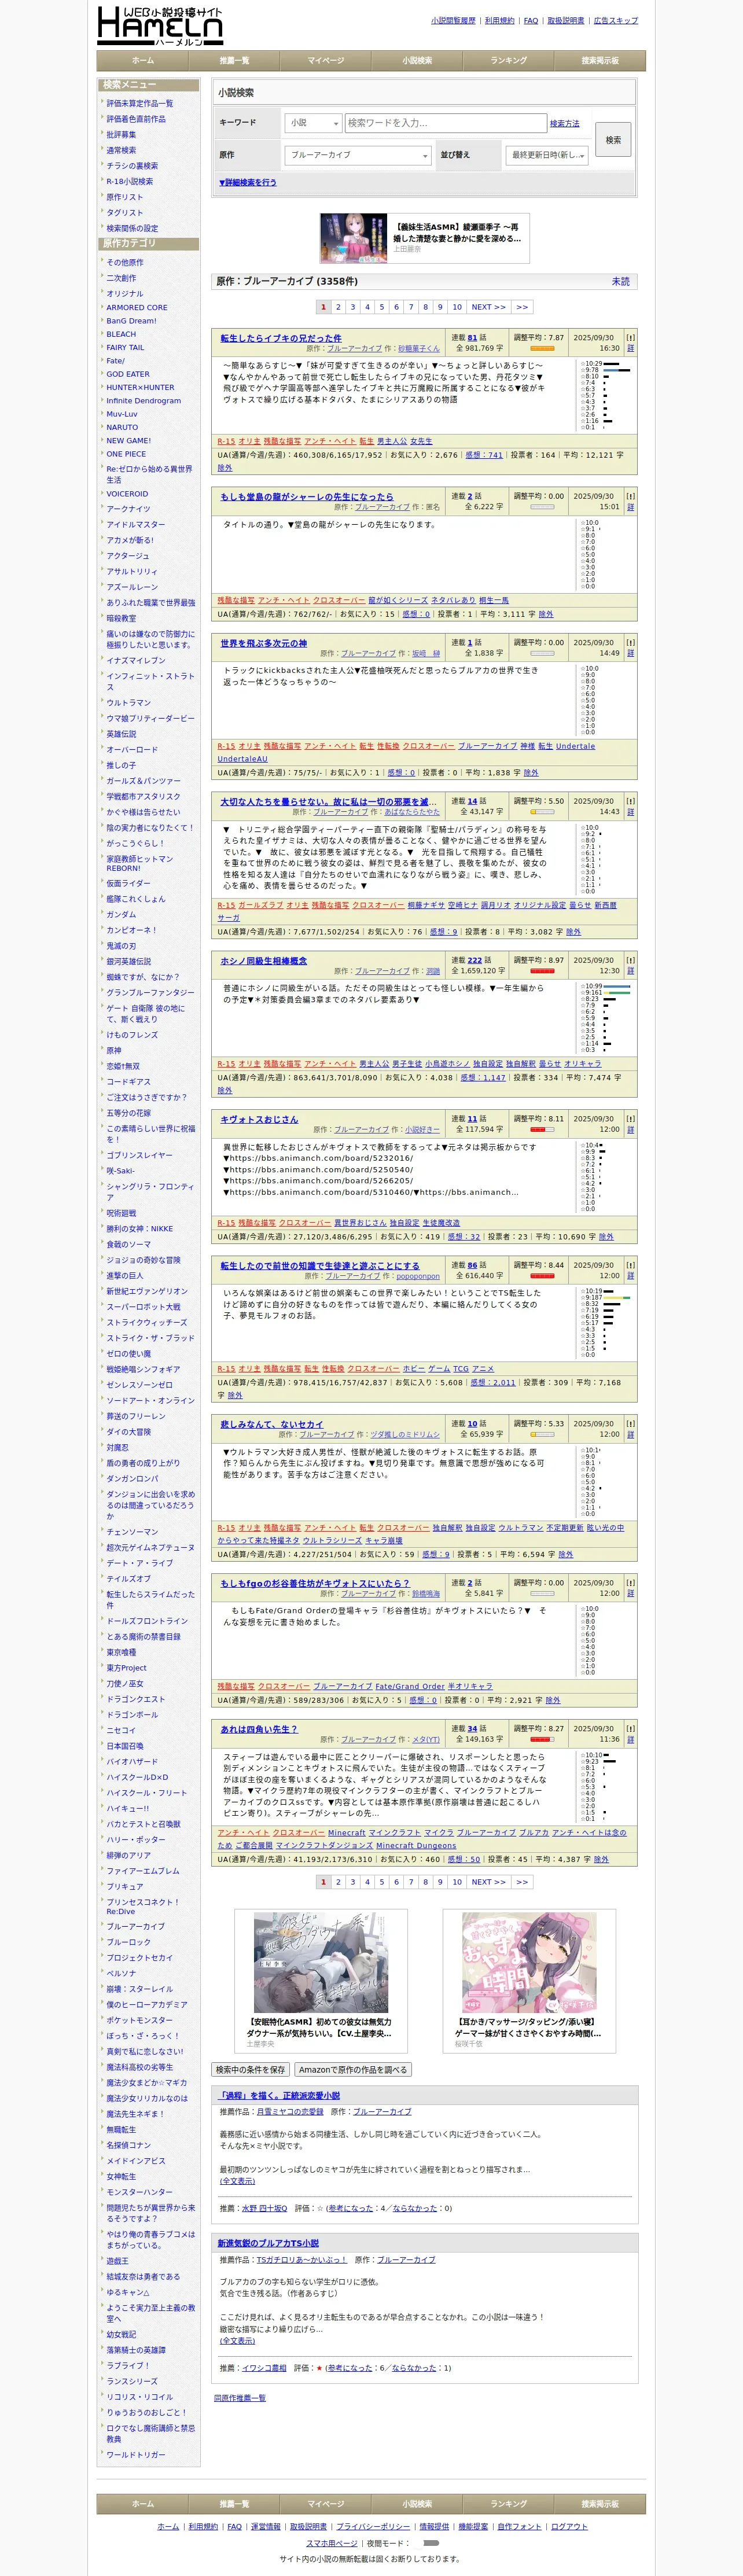The image size is (743, 2576).
Task: Open novel title ホシノ同級生相棒概念
Action: point(264,961)
